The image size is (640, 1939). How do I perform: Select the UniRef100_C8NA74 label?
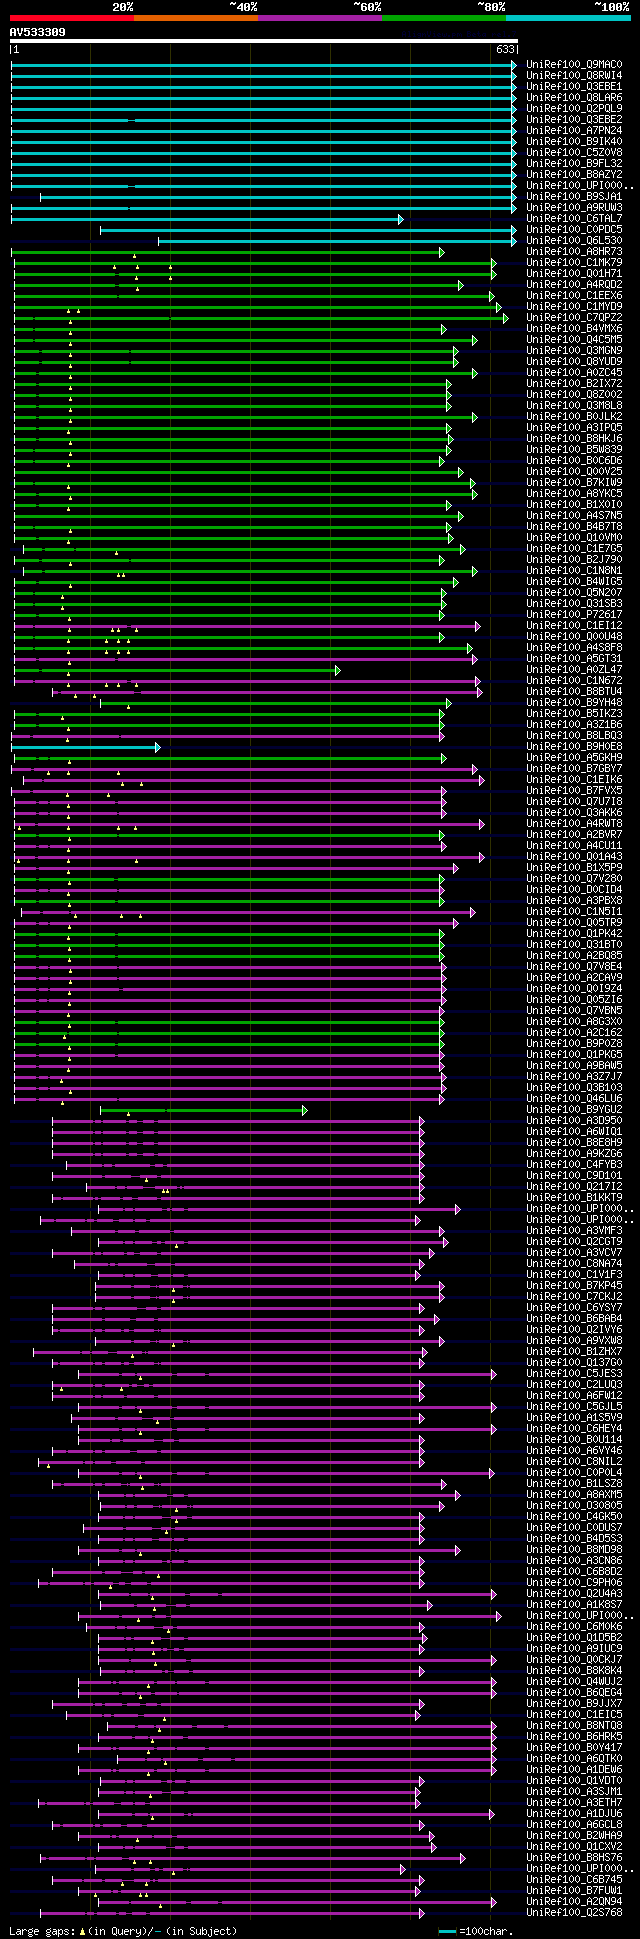(x=574, y=1264)
